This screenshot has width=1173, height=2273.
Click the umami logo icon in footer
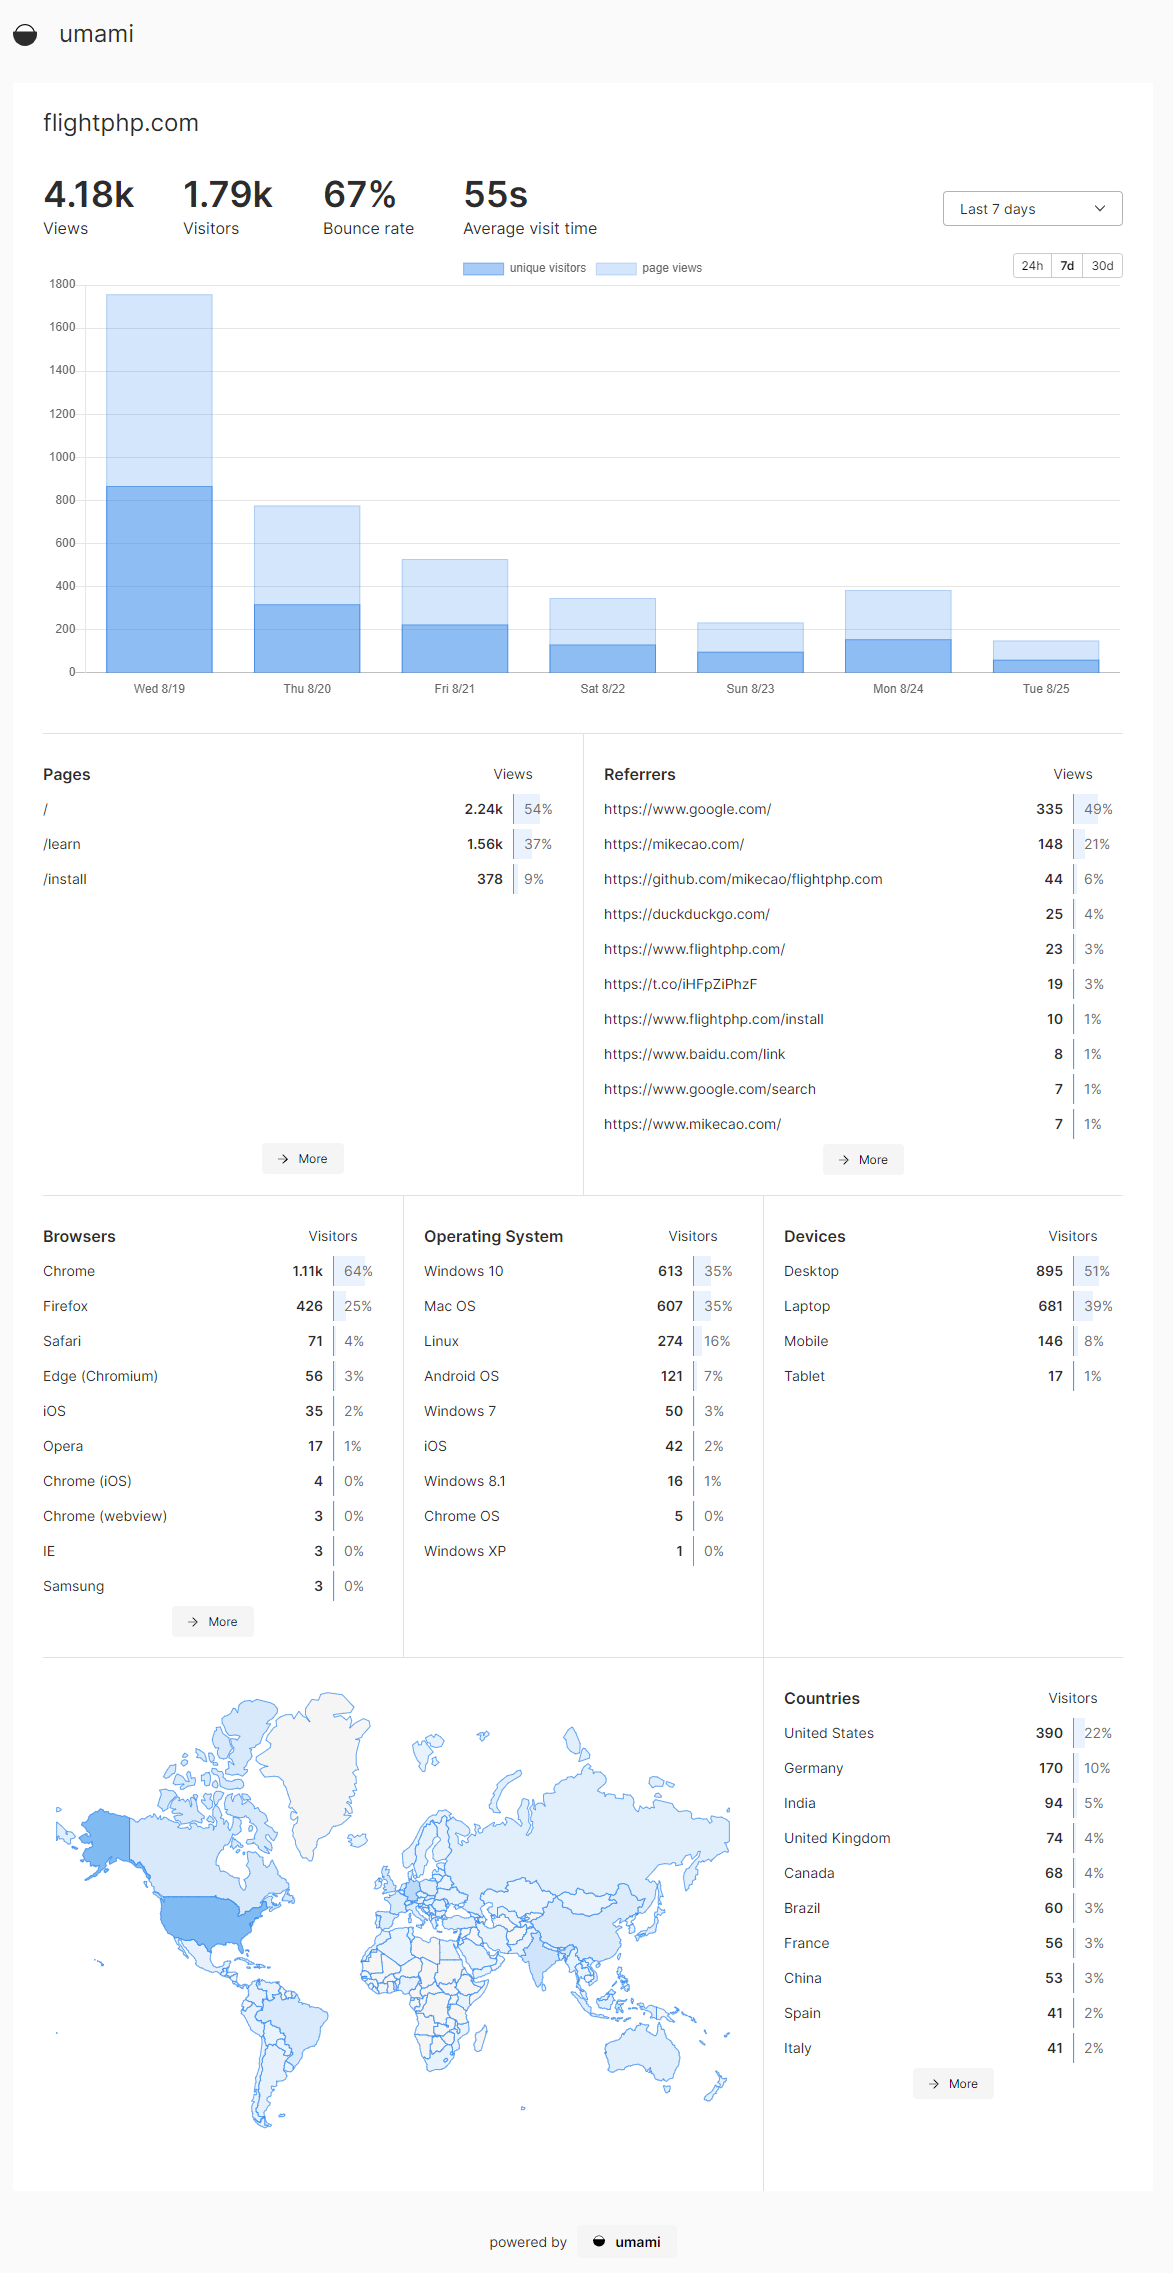click(599, 2241)
